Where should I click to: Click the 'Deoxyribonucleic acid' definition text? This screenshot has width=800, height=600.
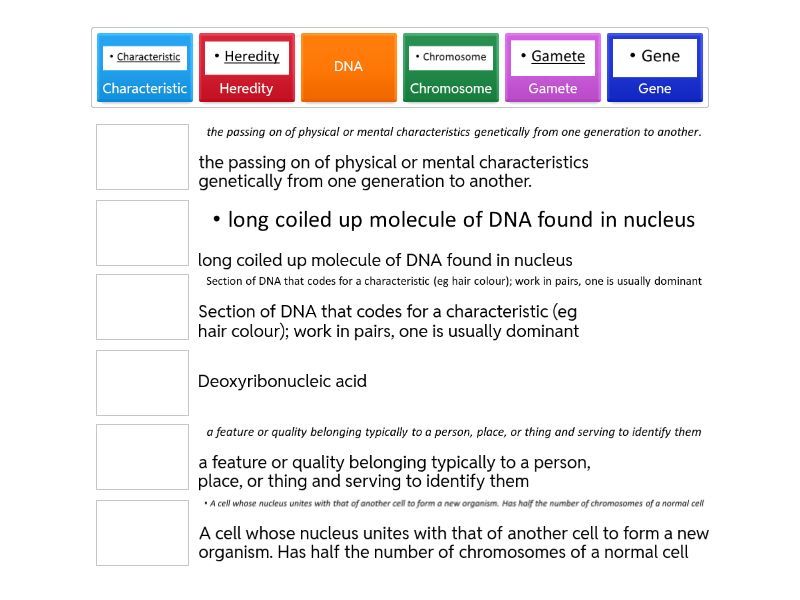click(283, 381)
